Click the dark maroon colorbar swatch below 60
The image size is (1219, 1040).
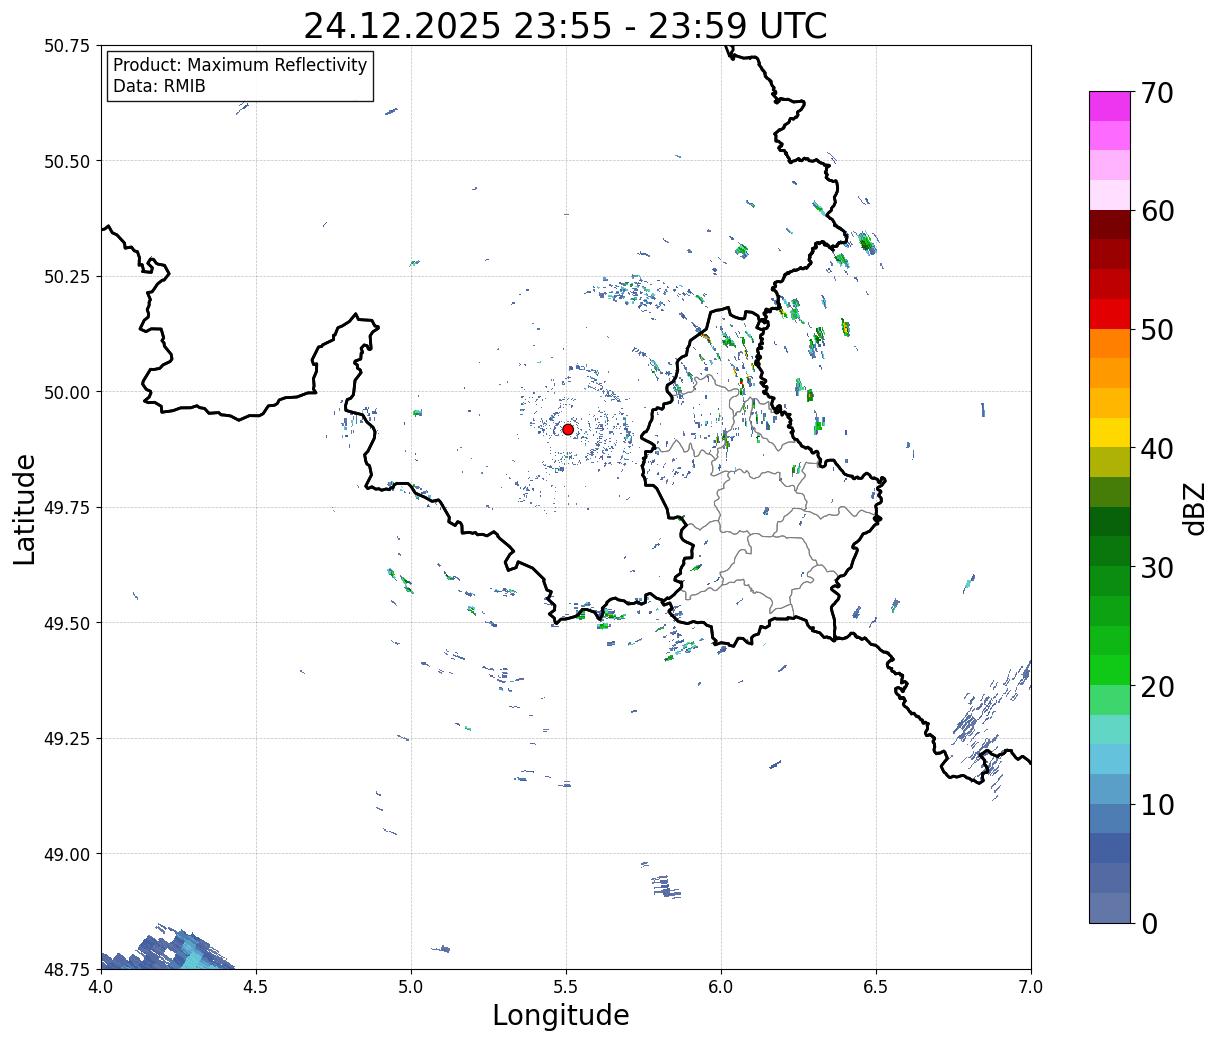(1110, 225)
